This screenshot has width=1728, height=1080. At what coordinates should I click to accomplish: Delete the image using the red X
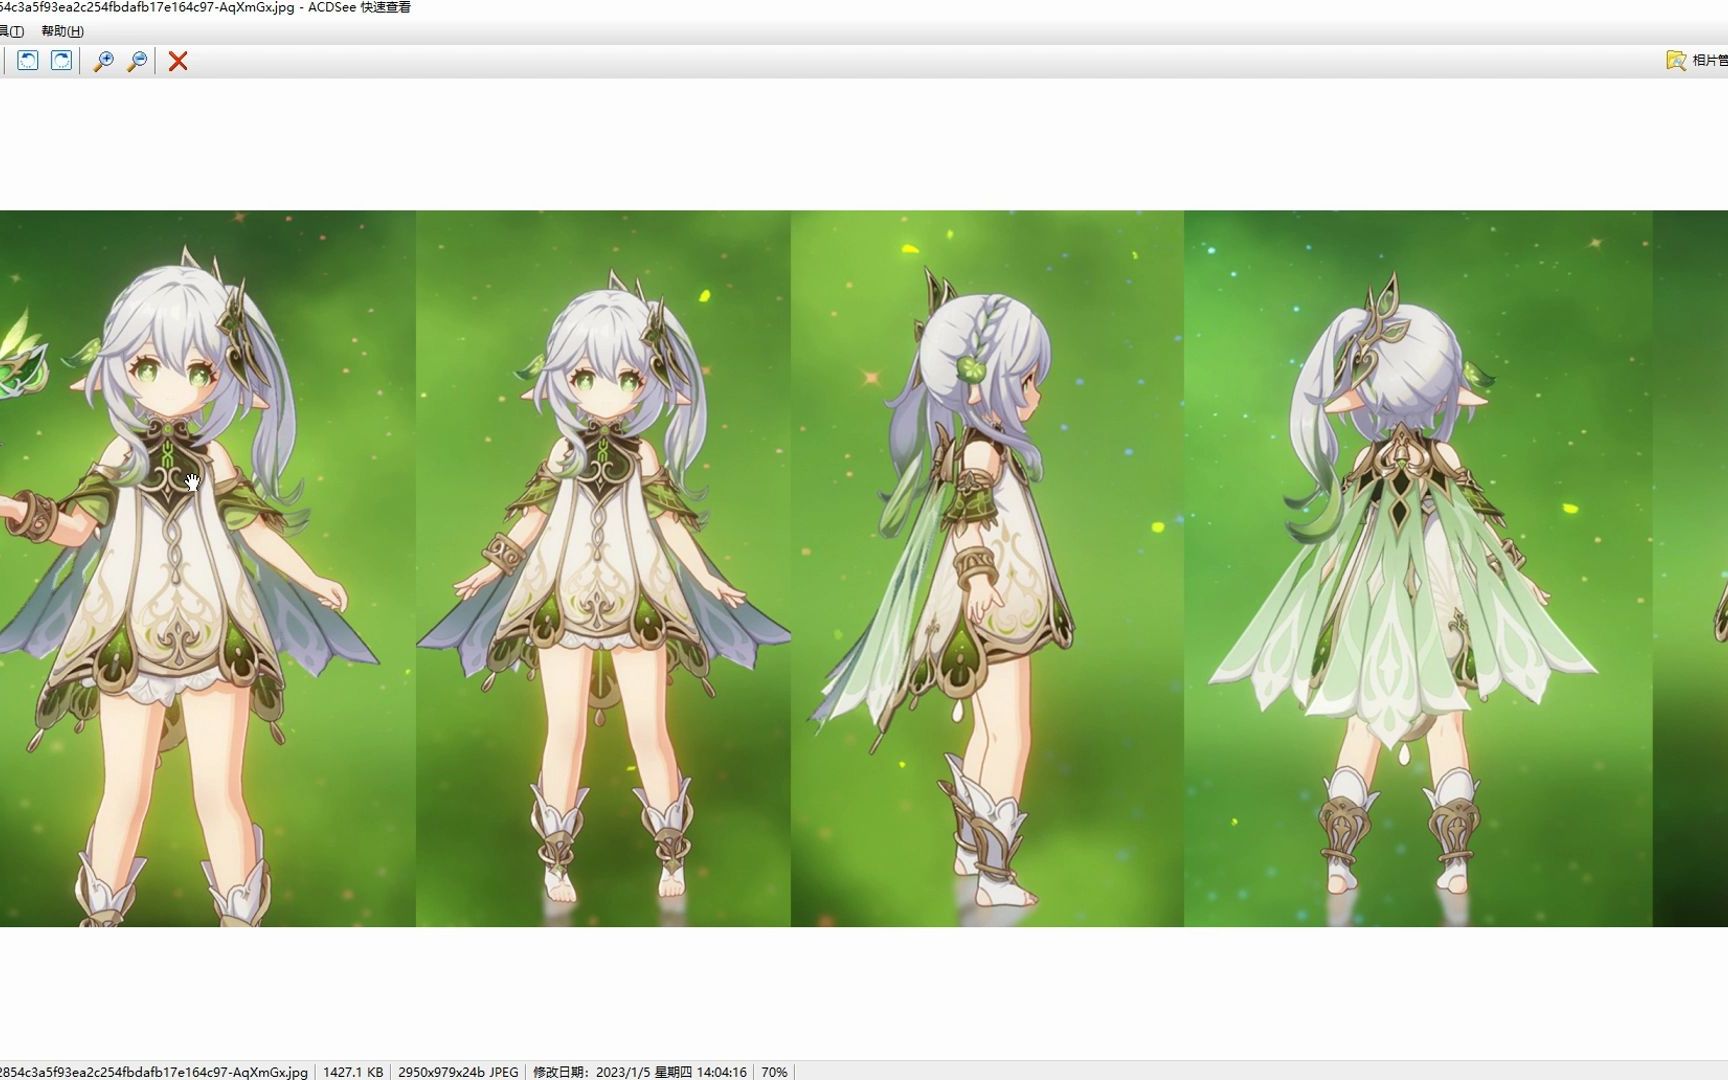click(177, 61)
